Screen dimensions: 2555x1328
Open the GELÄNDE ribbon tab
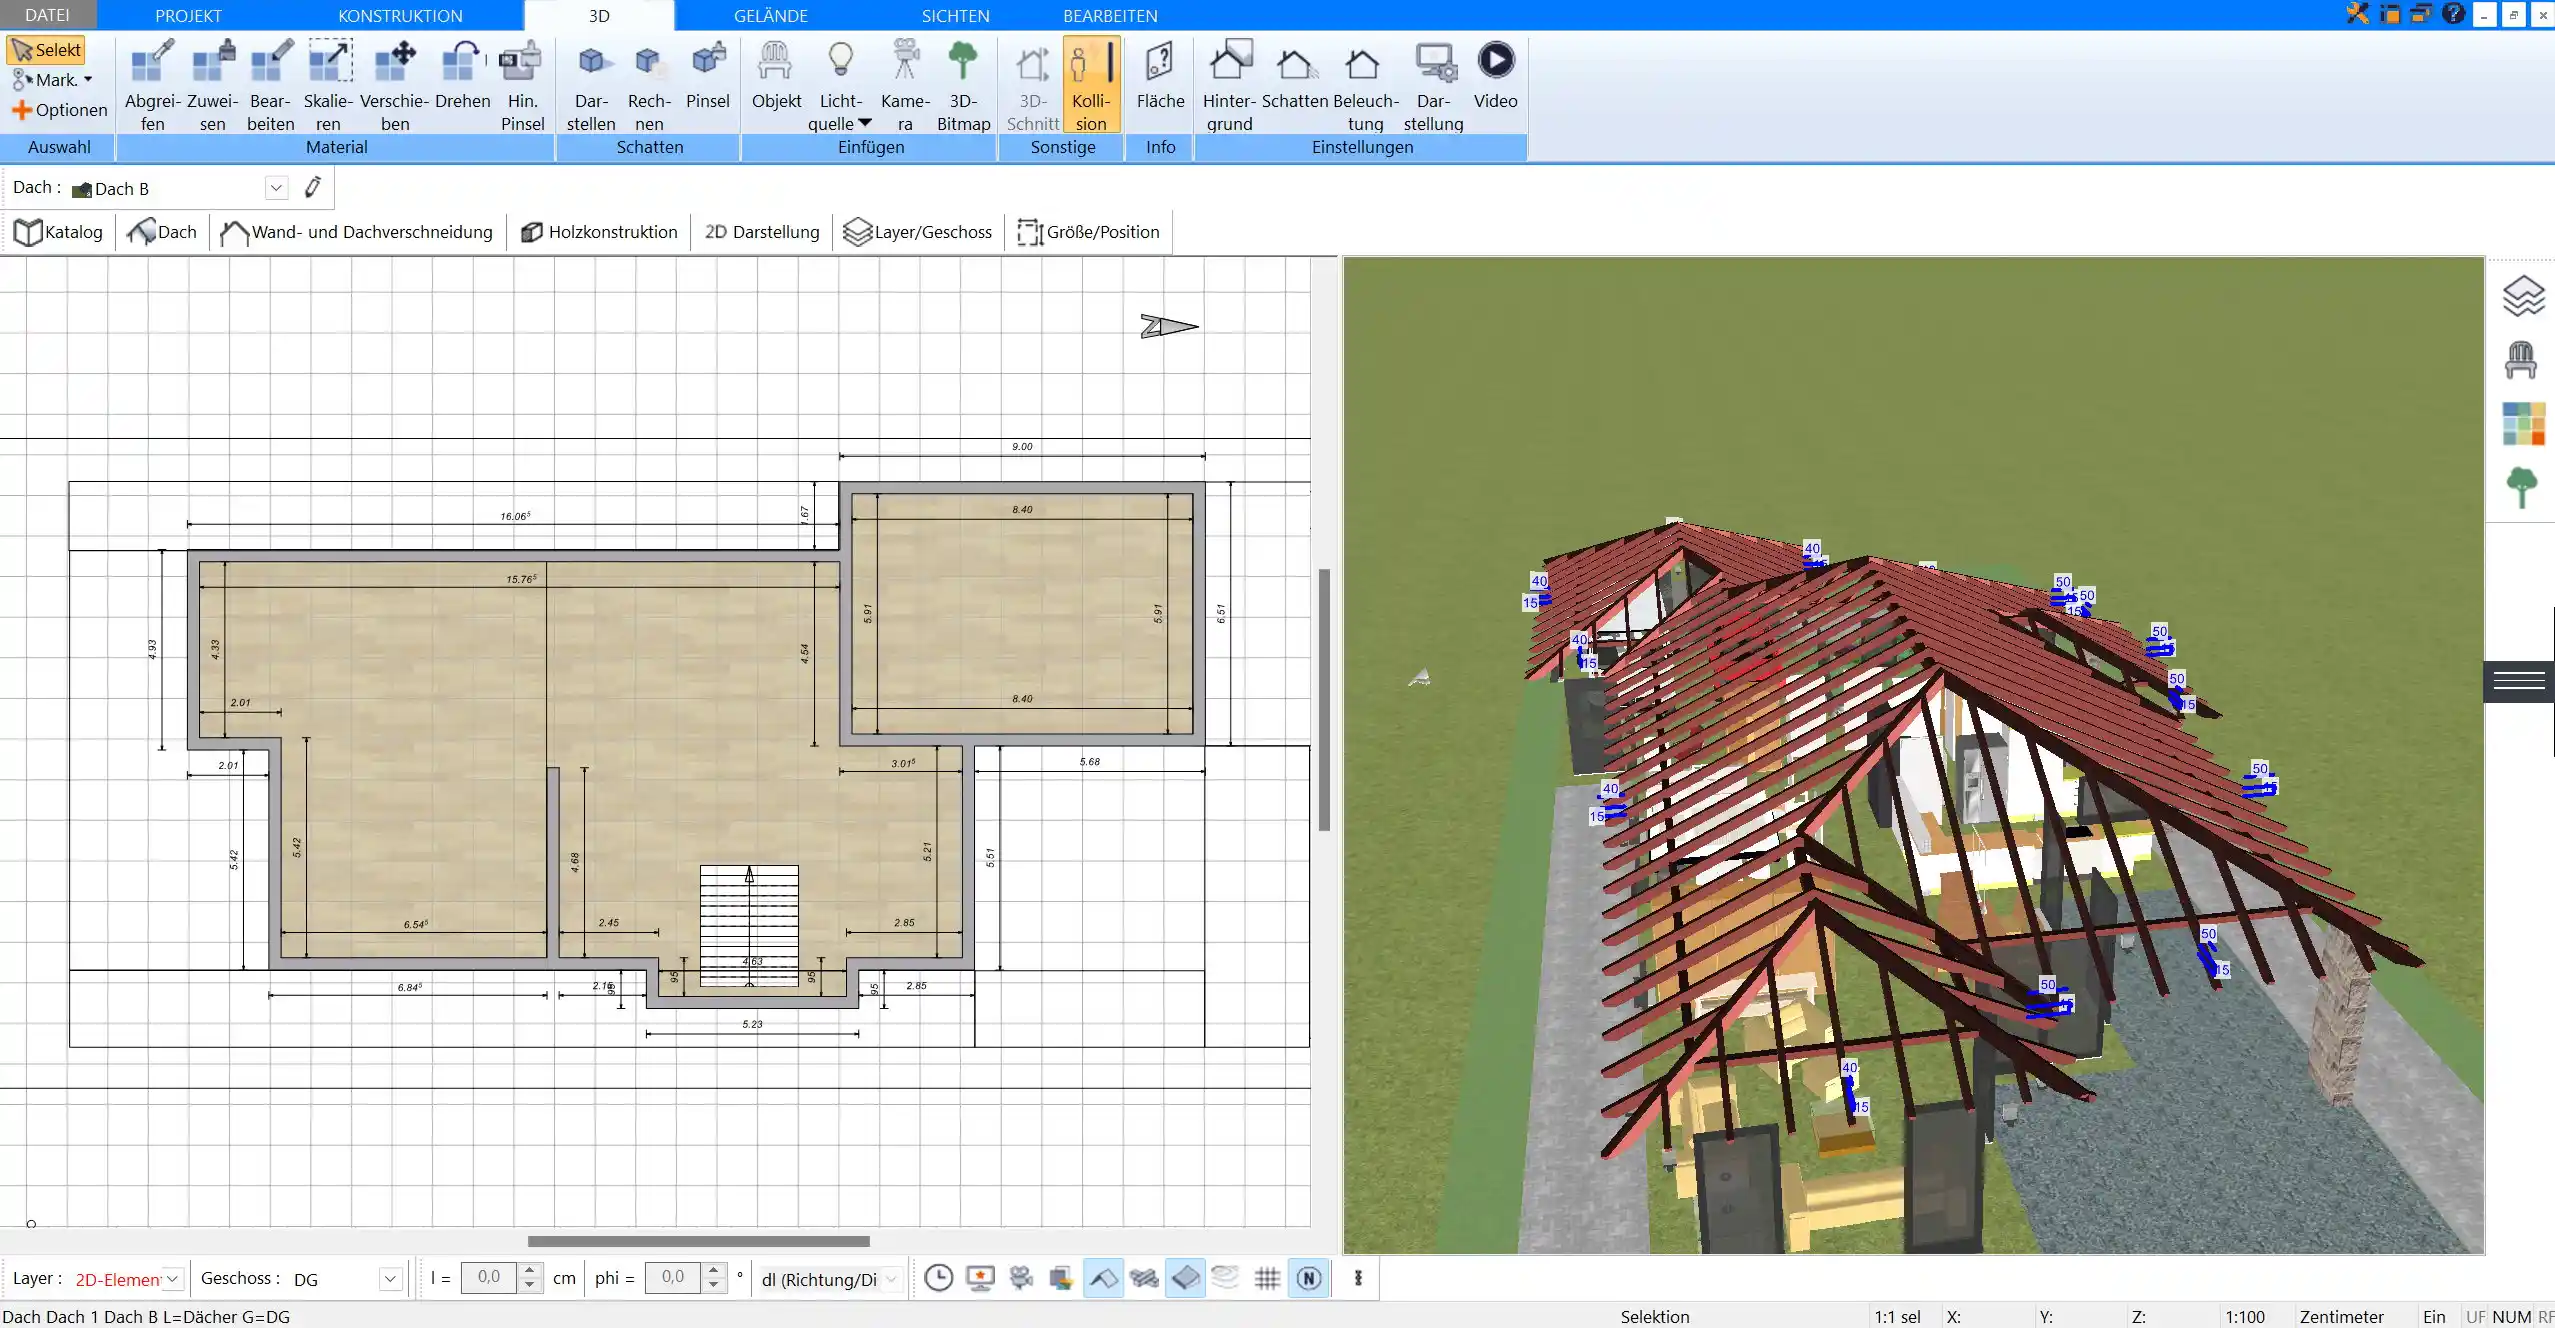(x=770, y=15)
